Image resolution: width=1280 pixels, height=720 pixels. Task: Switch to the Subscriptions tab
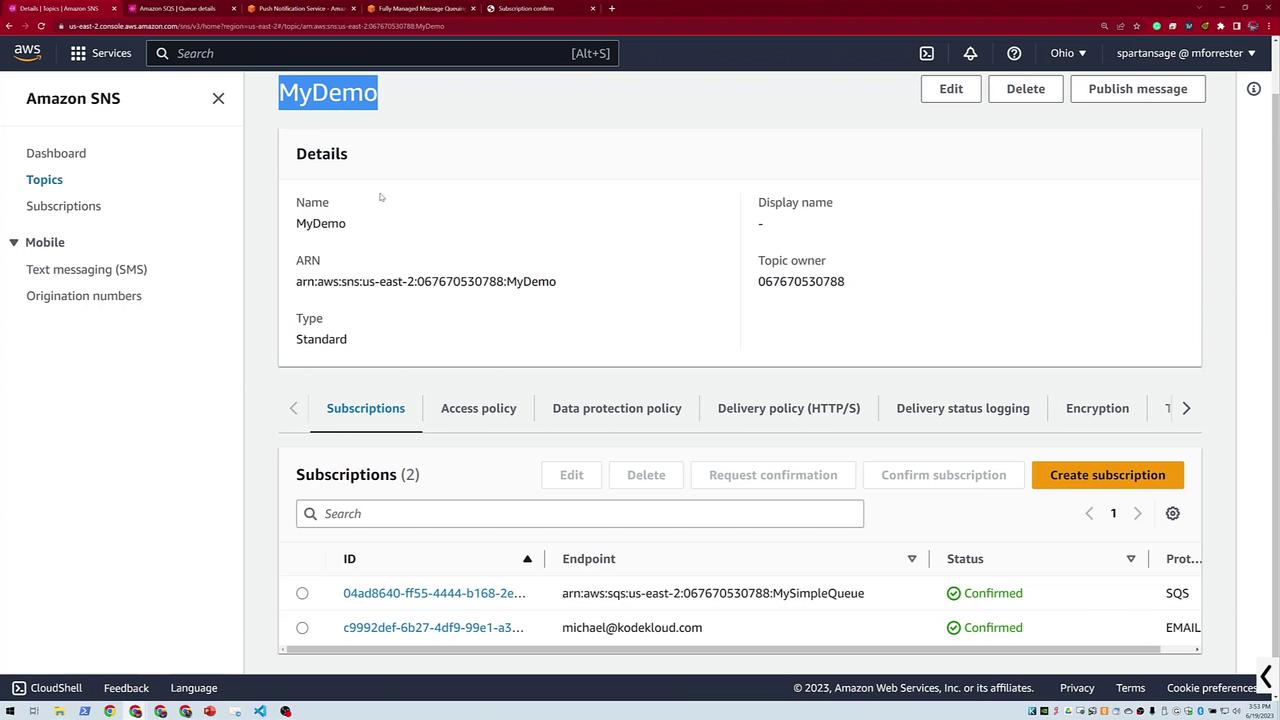[x=366, y=408]
